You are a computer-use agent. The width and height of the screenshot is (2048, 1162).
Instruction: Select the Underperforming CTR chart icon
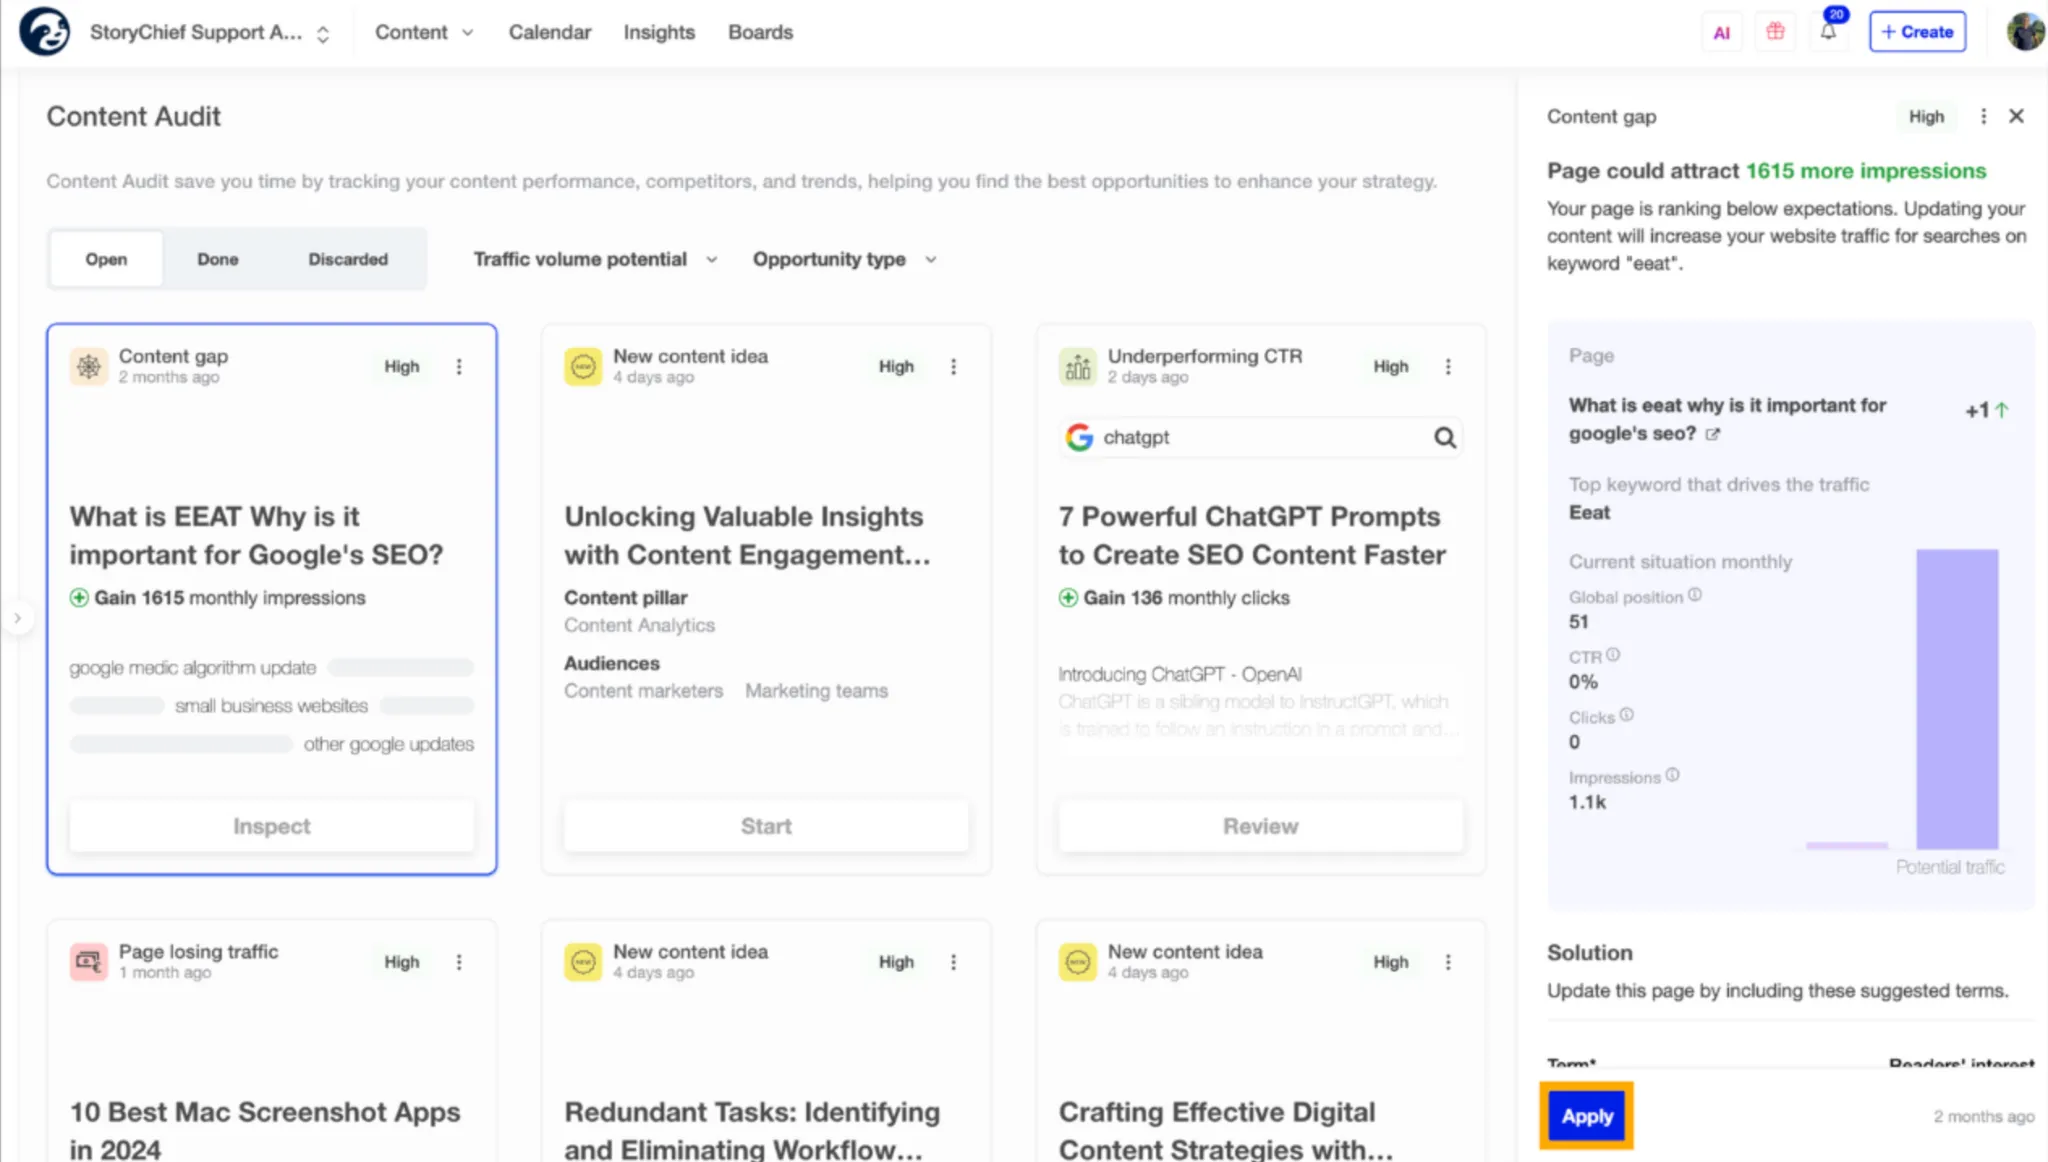(x=1077, y=366)
